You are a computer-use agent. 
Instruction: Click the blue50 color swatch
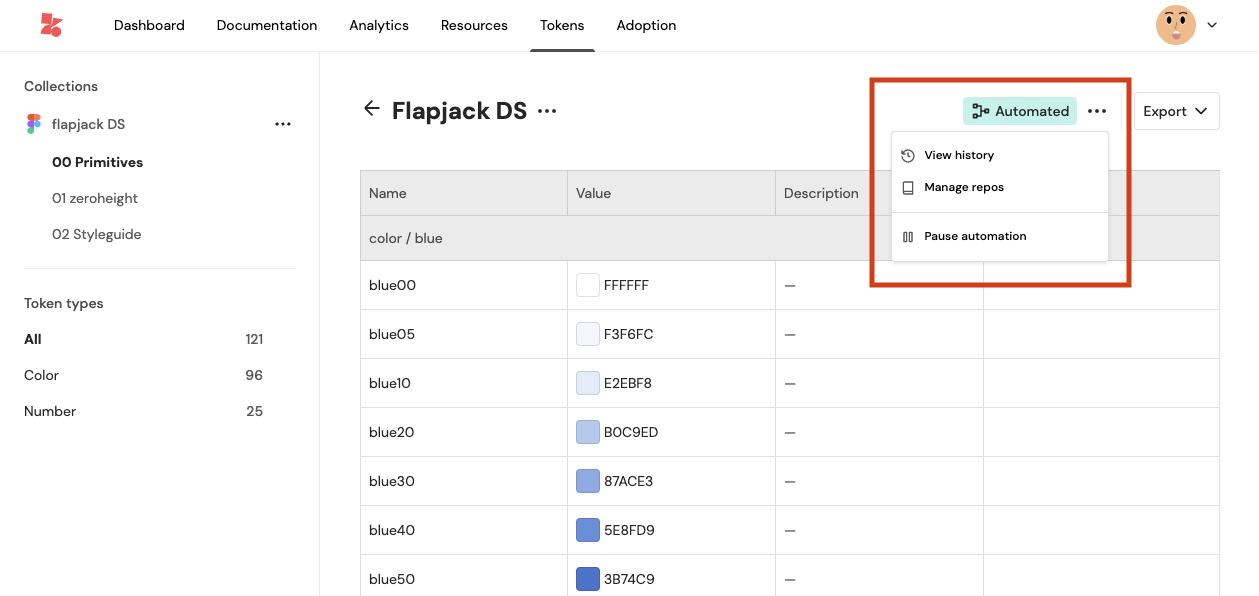point(588,579)
